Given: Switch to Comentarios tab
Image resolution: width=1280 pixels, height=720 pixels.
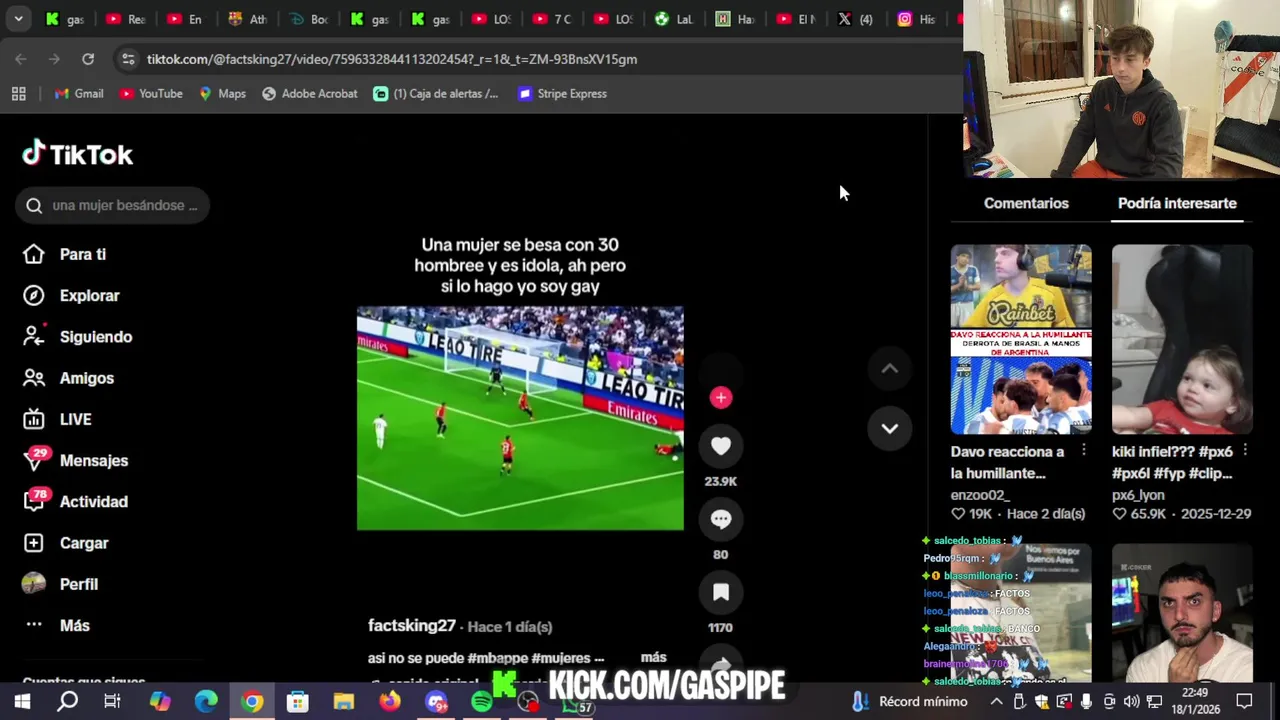Looking at the screenshot, I should point(1026,203).
